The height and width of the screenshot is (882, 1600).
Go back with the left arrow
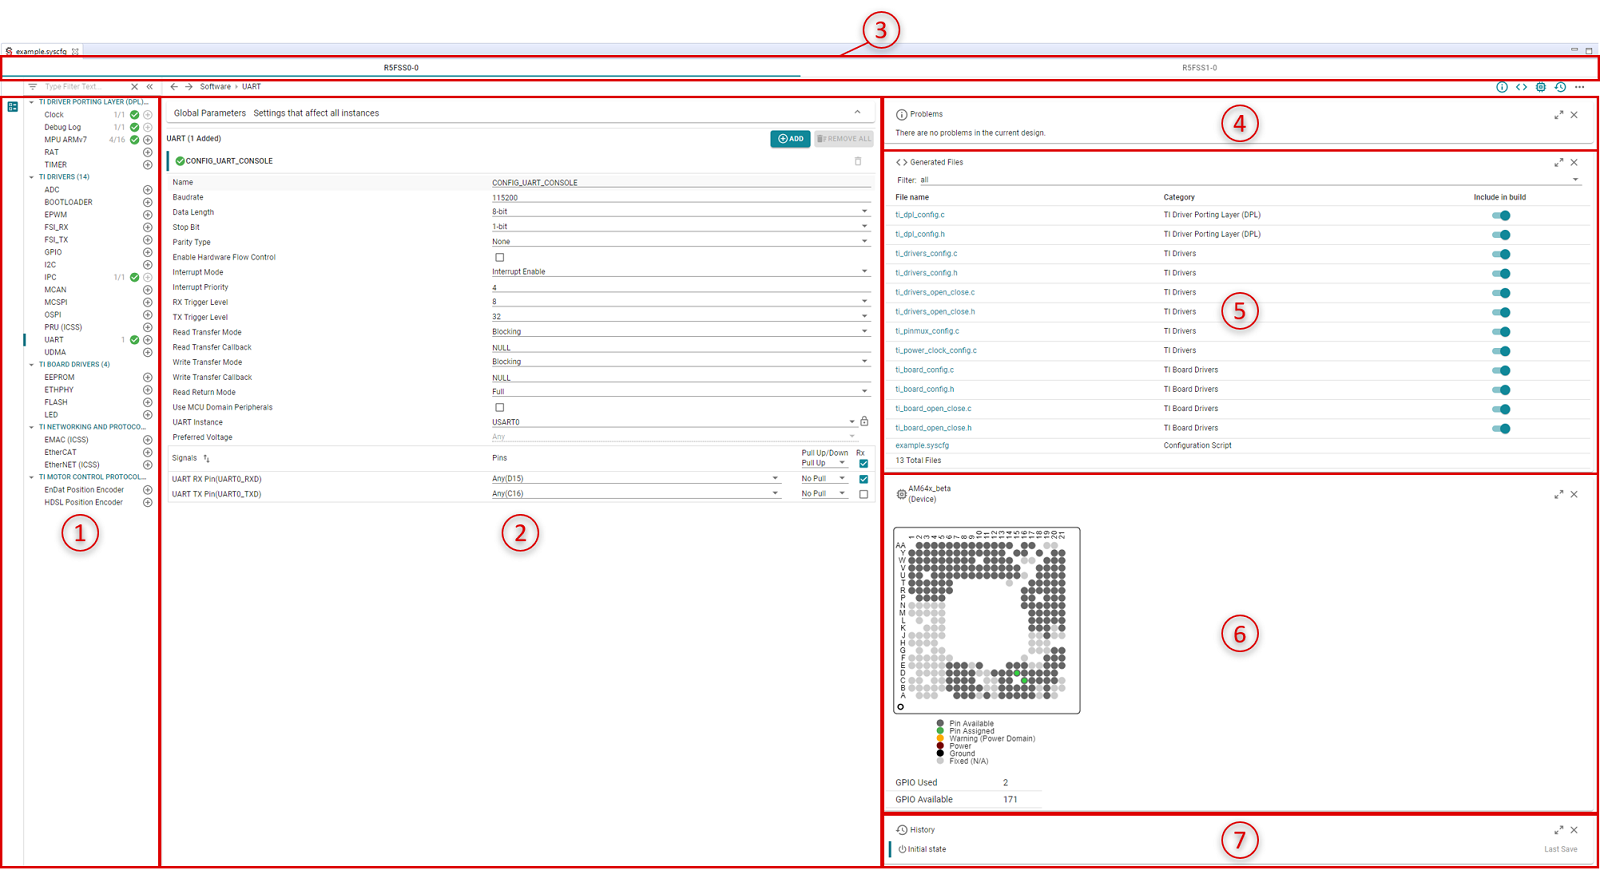point(174,87)
